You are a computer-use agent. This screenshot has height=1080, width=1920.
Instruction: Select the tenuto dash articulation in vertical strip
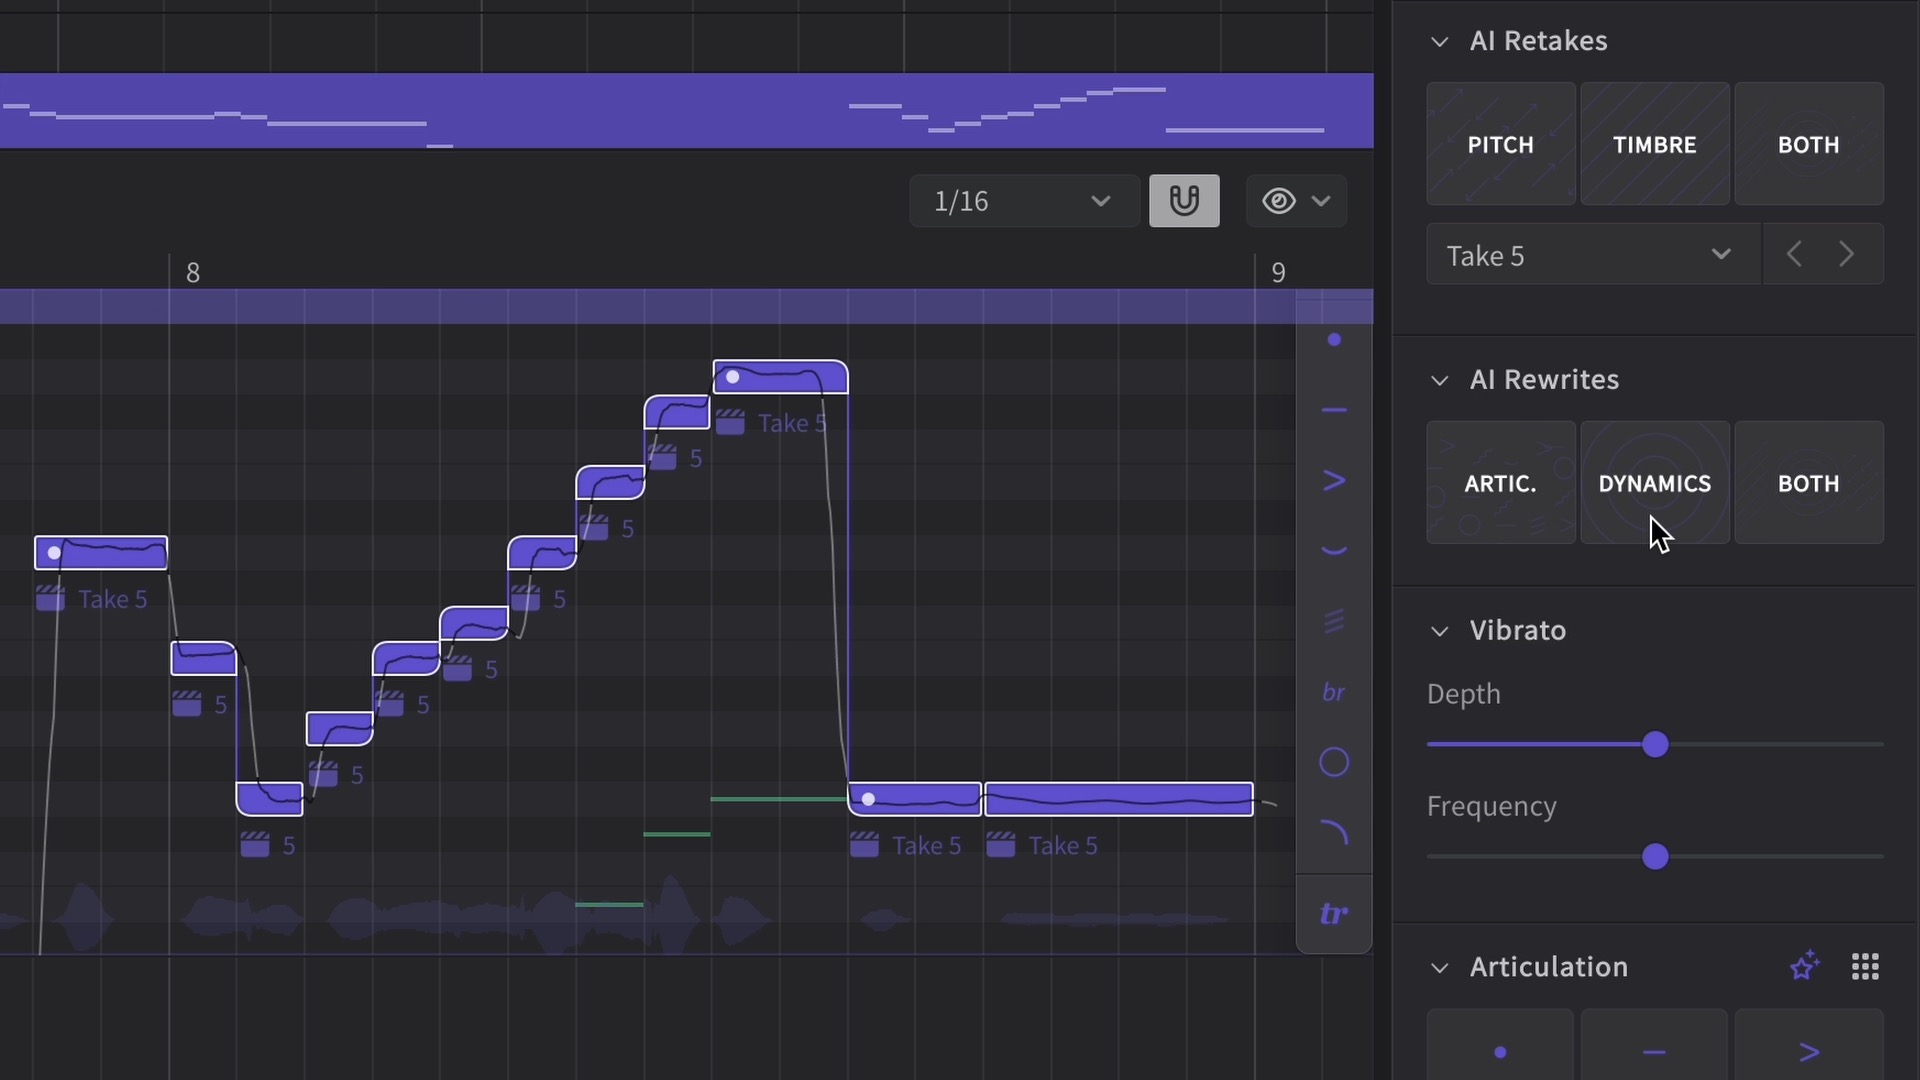tap(1334, 410)
